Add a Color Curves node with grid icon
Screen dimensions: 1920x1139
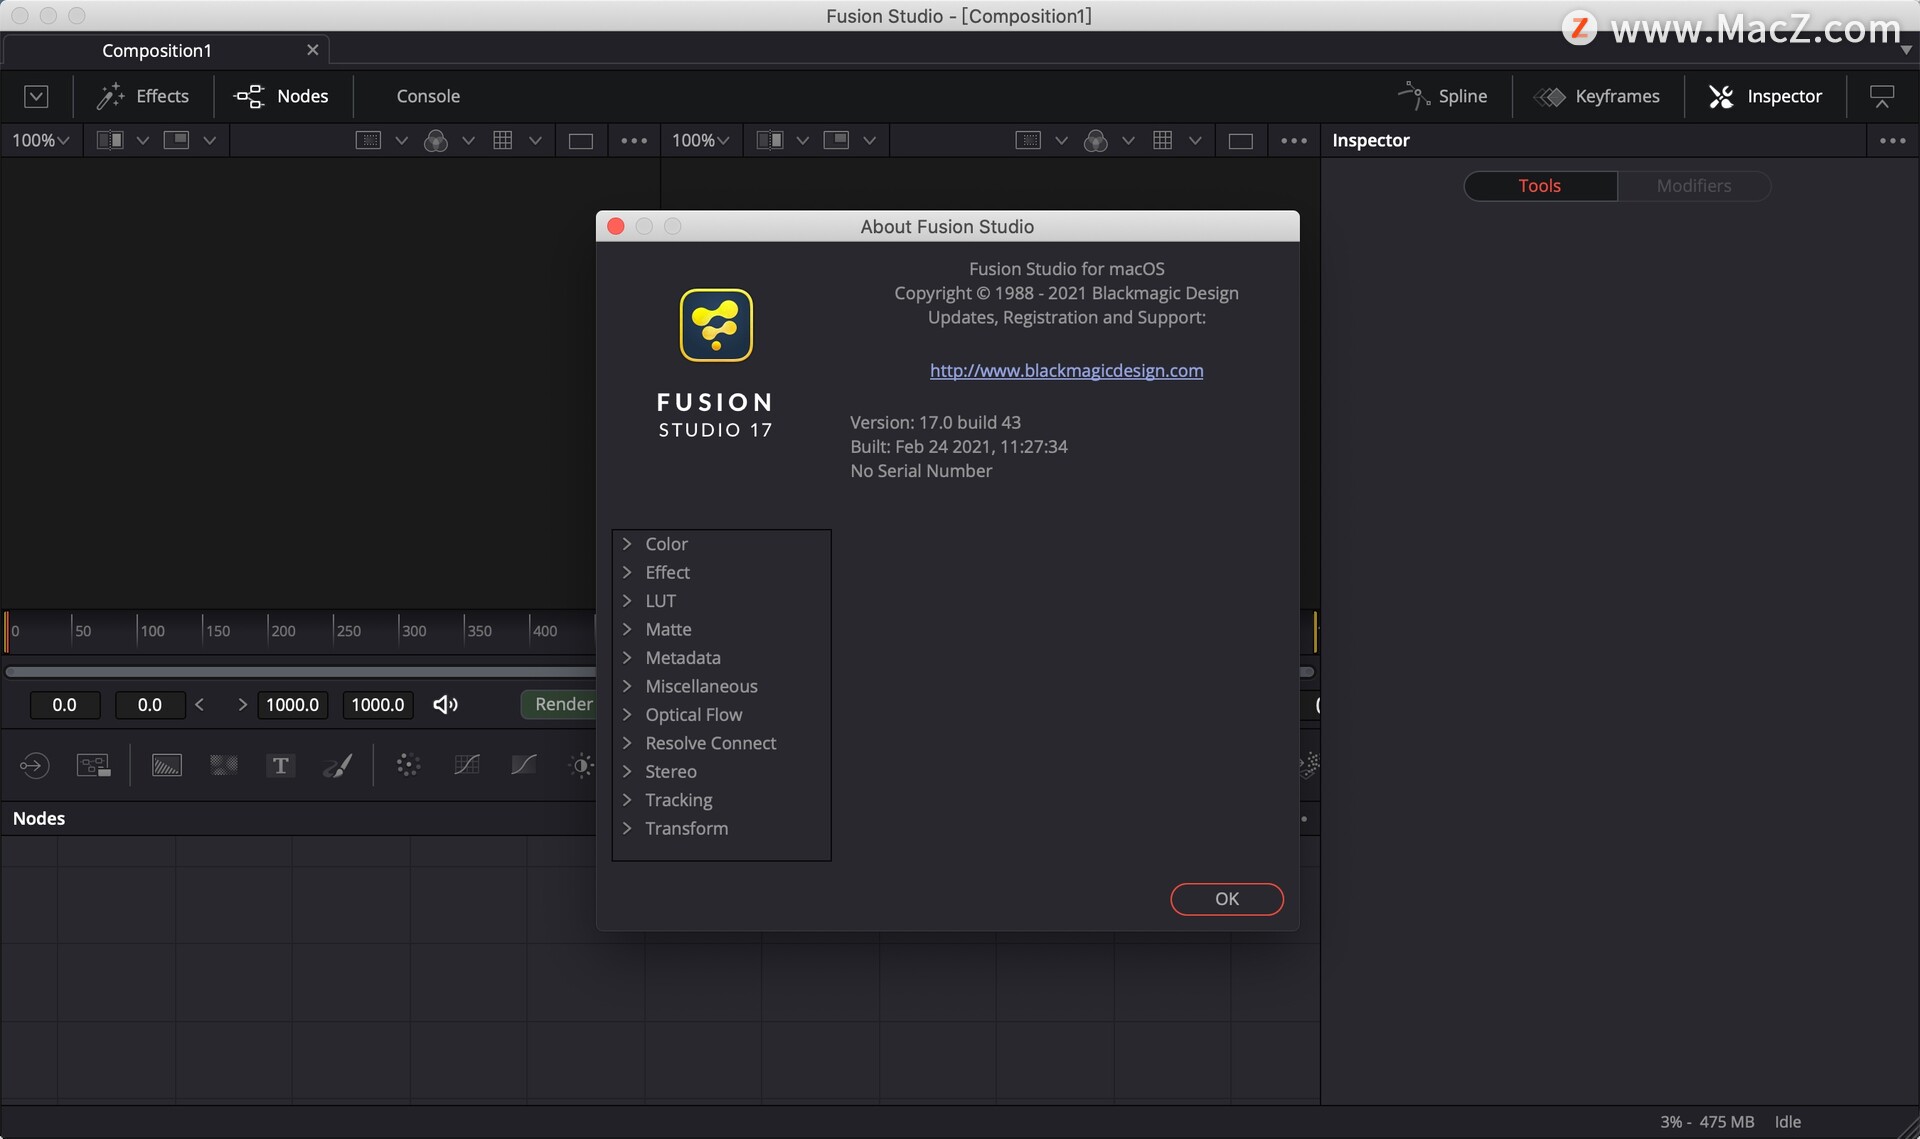466,766
